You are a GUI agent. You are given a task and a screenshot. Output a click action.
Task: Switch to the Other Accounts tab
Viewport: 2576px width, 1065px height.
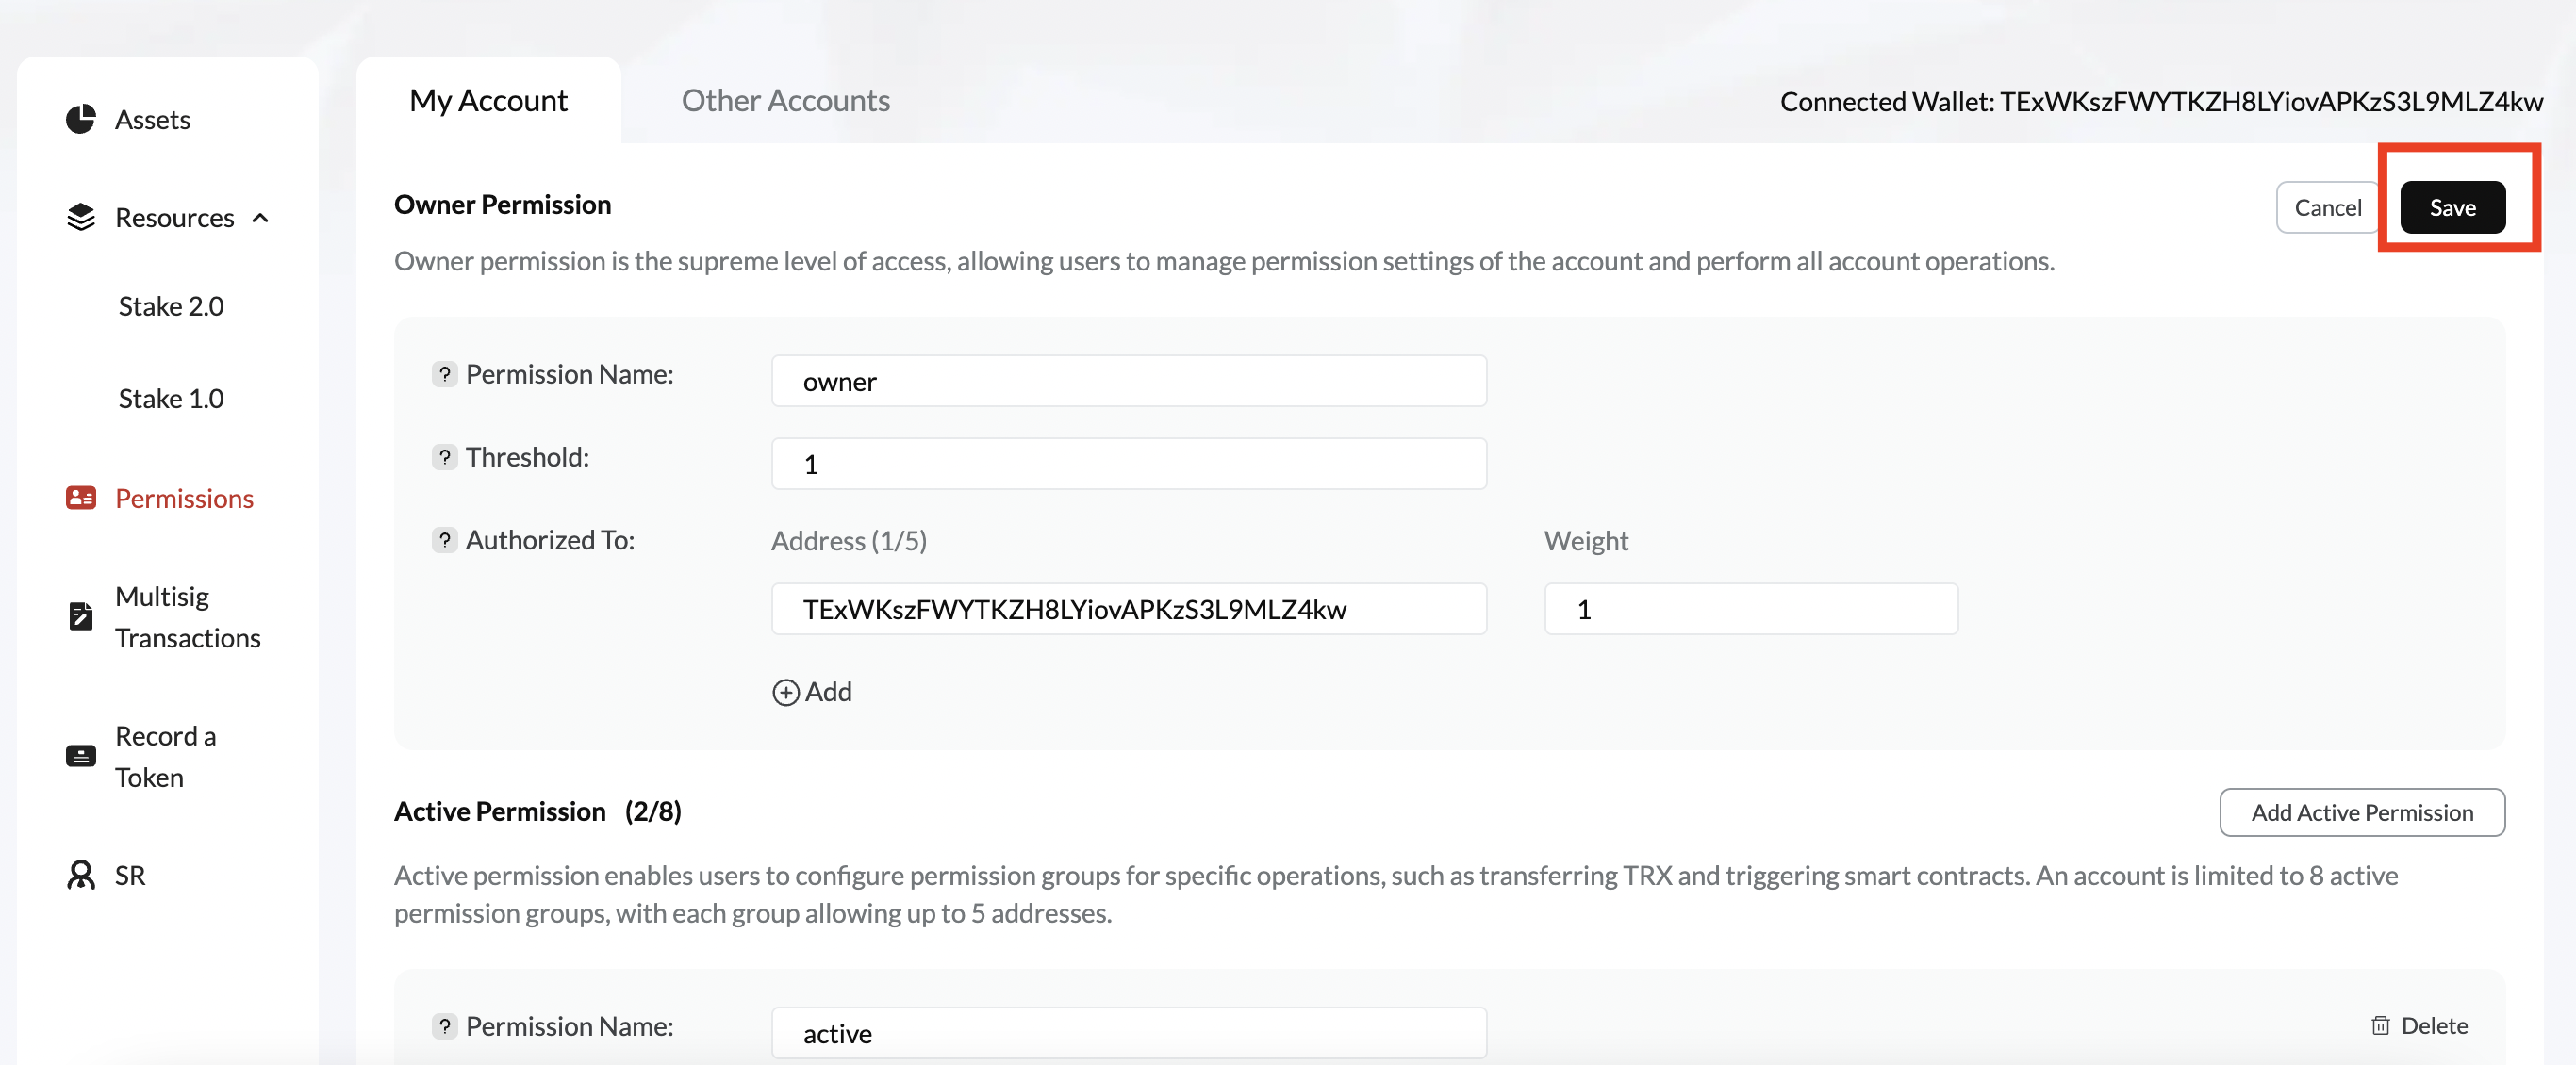point(785,100)
